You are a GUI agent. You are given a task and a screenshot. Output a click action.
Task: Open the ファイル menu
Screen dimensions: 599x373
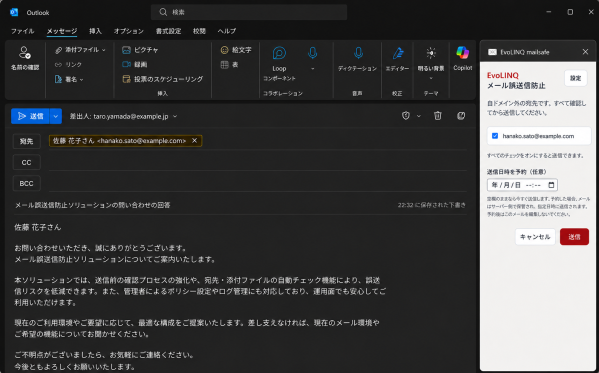point(23,31)
